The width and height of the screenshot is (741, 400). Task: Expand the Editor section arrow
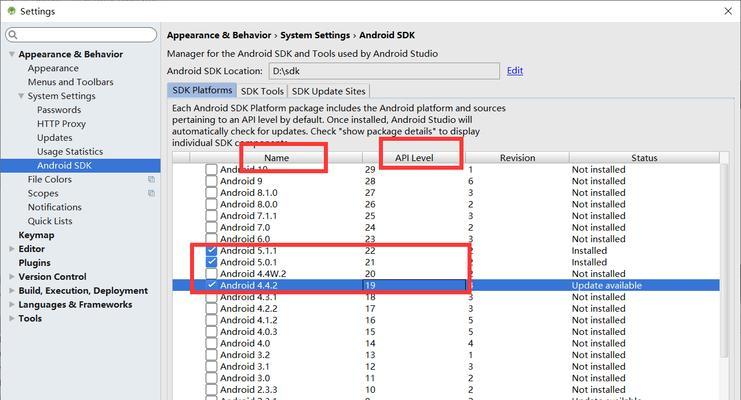pos(12,249)
